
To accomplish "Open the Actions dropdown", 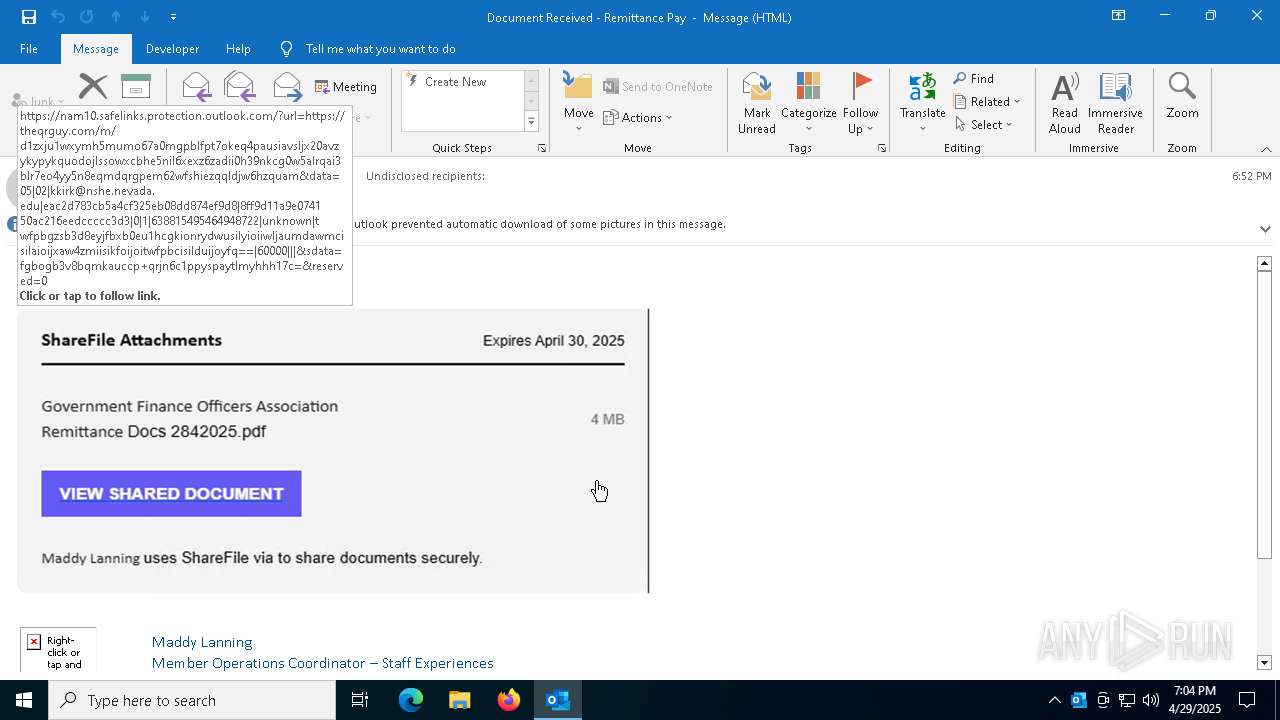I will click(638, 118).
